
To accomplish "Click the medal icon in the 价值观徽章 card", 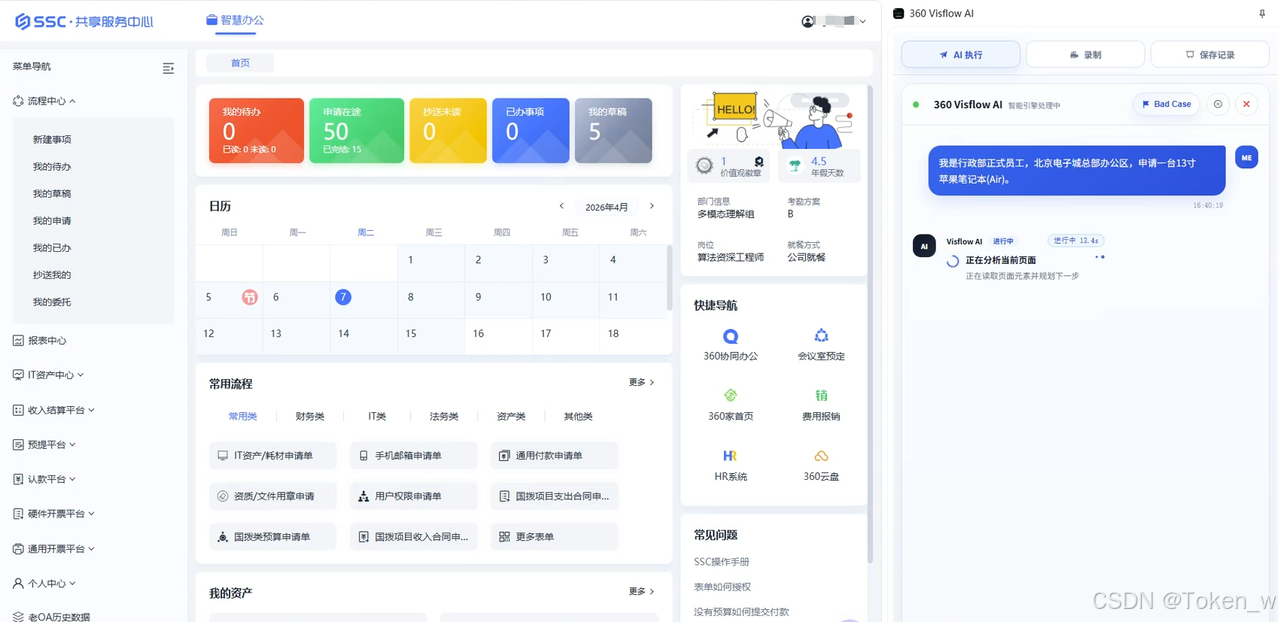I will (x=759, y=161).
